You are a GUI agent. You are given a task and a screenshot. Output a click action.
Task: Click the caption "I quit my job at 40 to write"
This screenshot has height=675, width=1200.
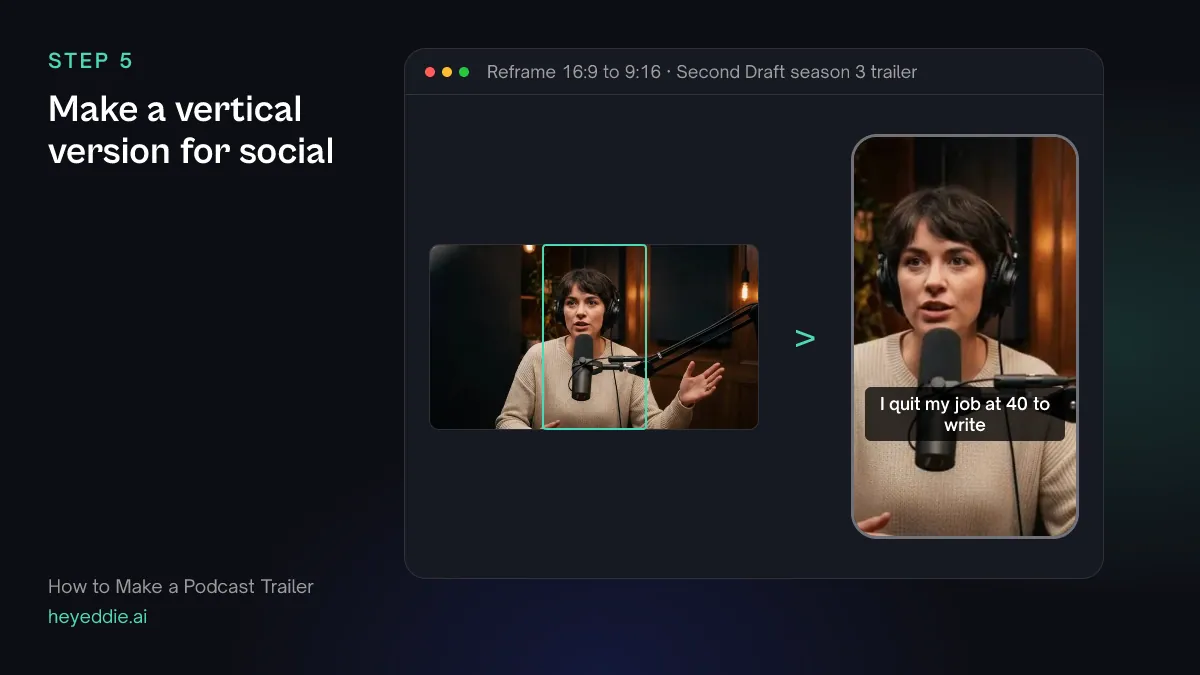(965, 414)
